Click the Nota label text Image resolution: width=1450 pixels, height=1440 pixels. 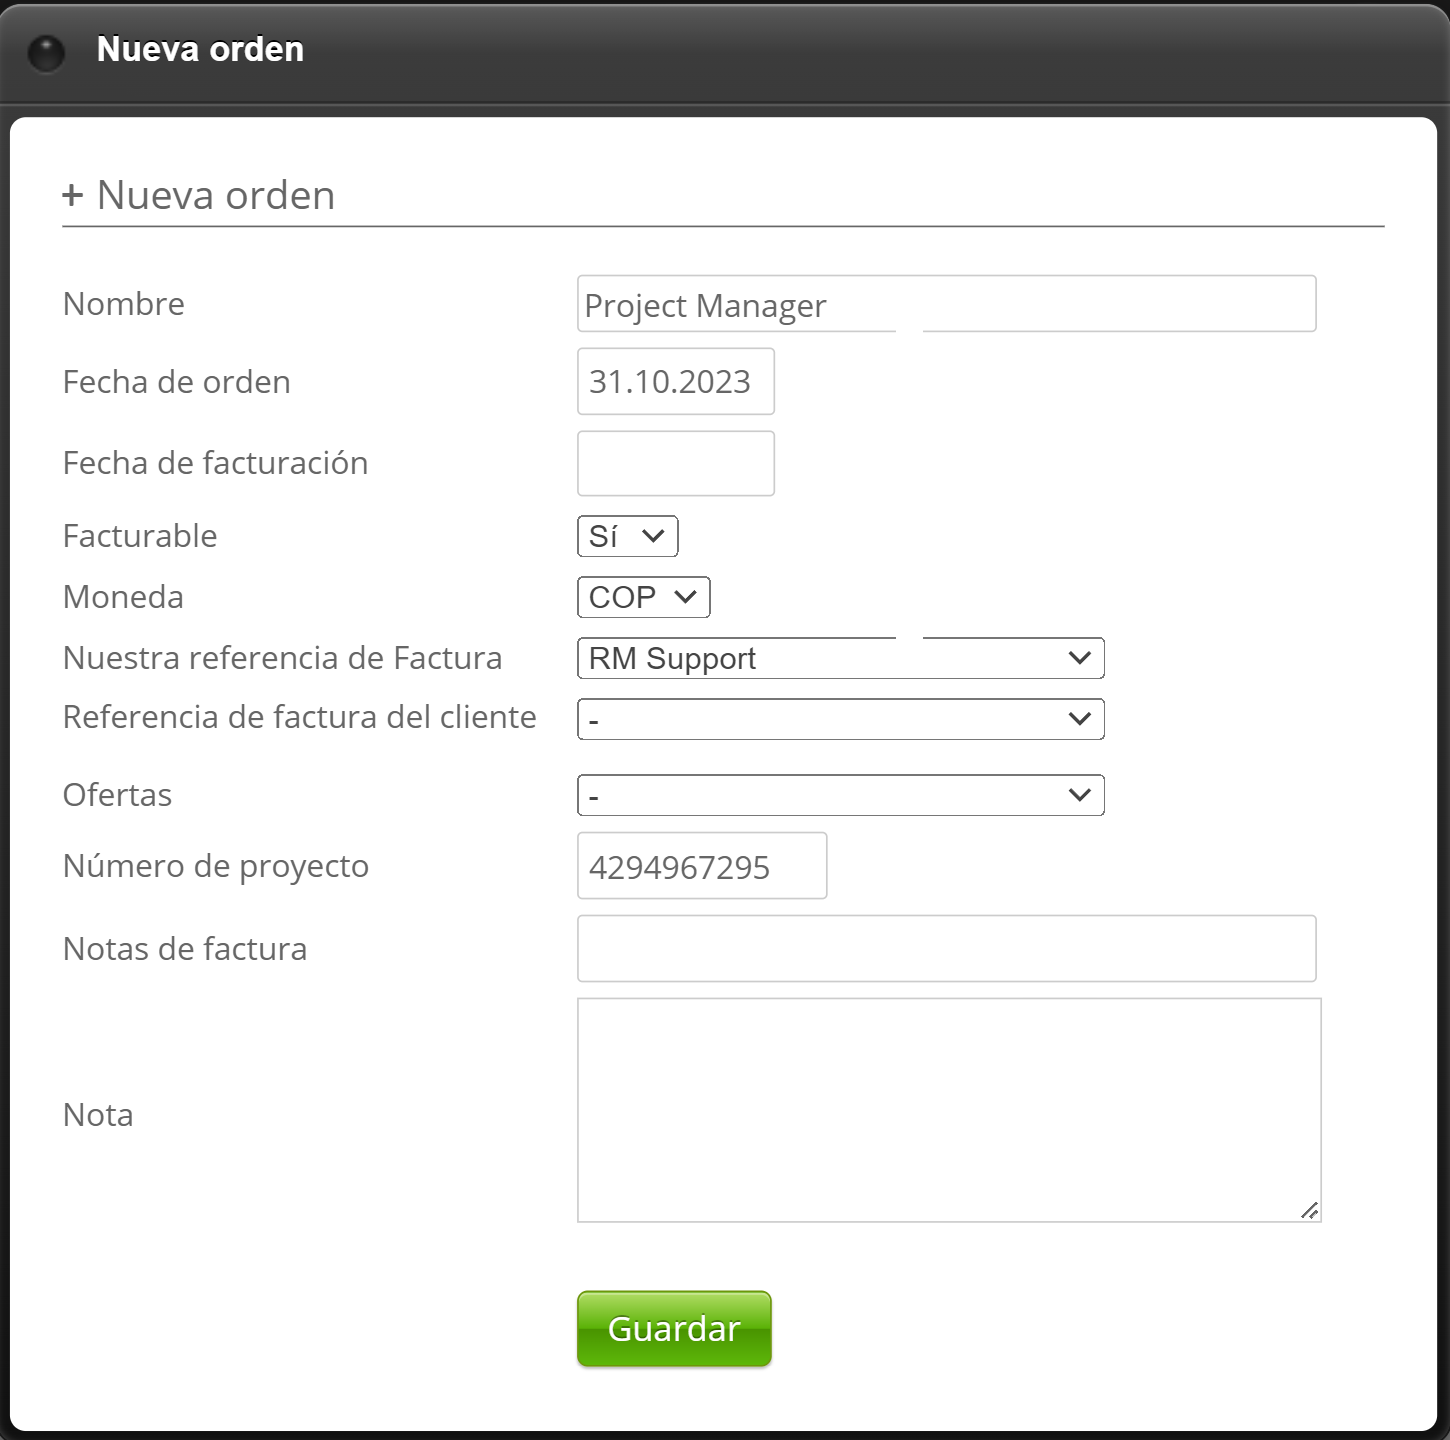pos(98,1115)
